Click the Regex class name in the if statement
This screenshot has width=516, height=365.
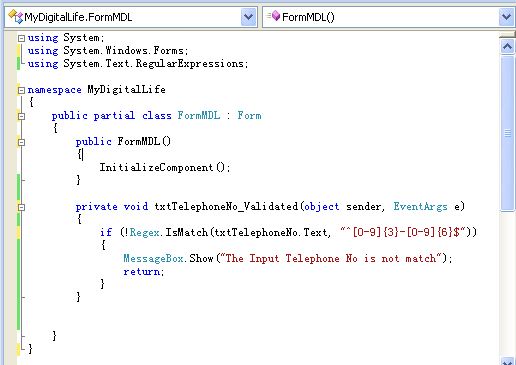[144, 232]
